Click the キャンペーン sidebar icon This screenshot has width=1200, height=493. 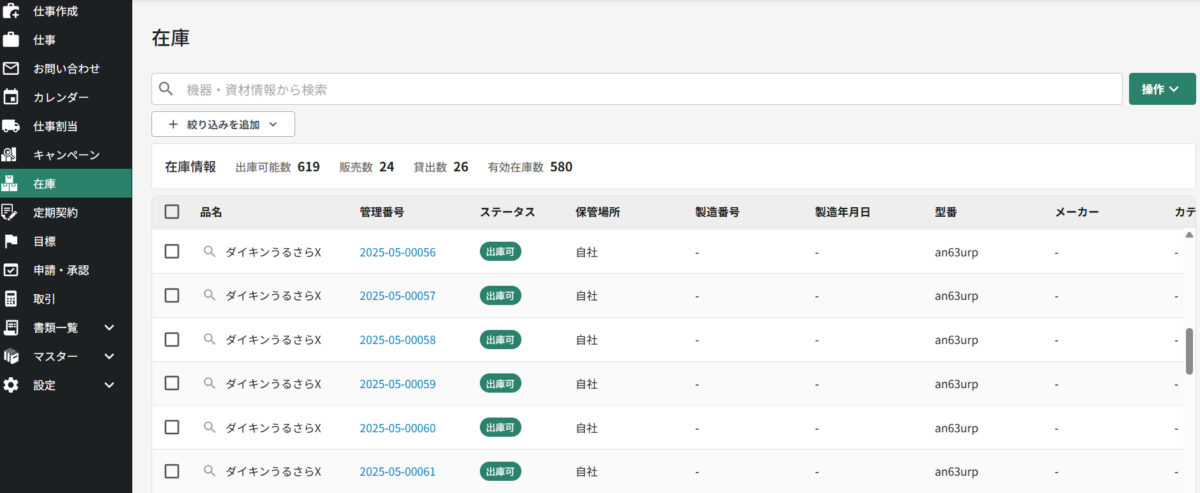click(x=11, y=155)
